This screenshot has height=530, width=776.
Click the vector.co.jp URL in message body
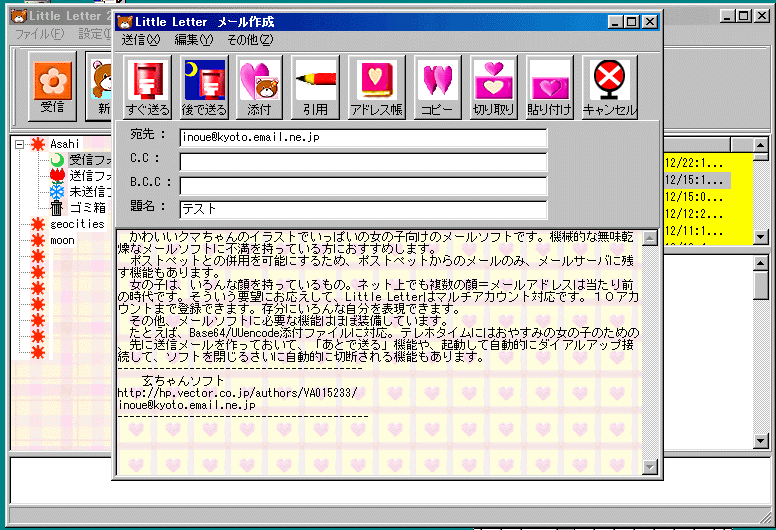coord(237,393)
